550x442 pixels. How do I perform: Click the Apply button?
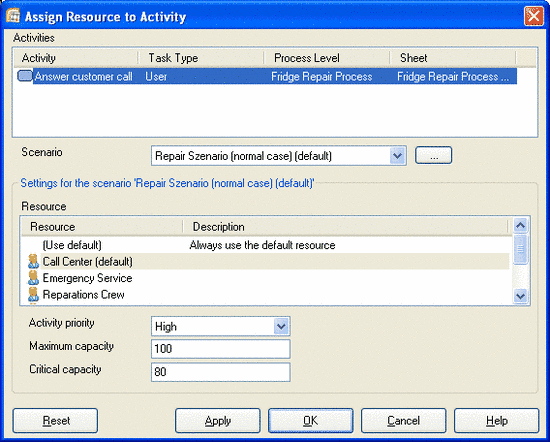point(218,420)
